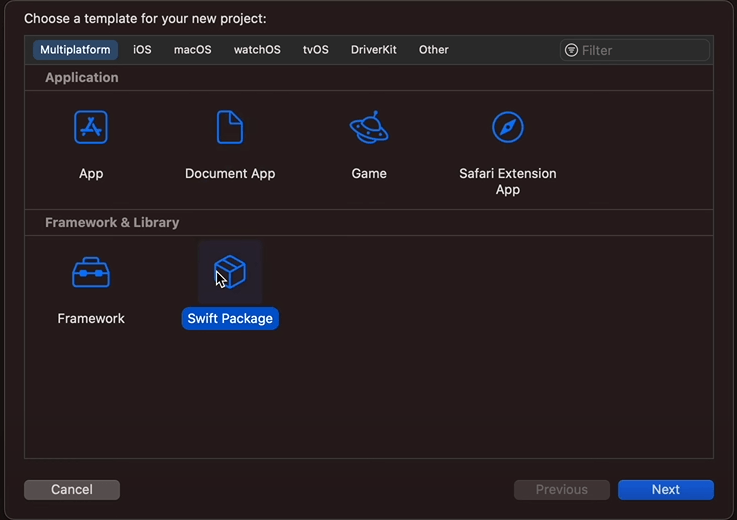
Task: Click the Filter text field
Action: pyautogui.click(x=635, y=50)
